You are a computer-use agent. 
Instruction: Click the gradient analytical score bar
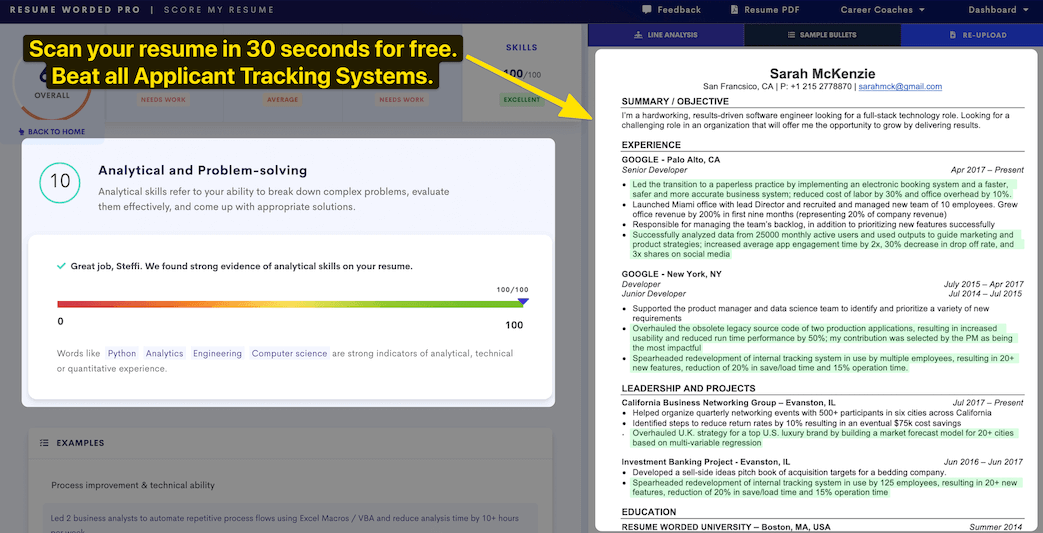tap(290, 304)
